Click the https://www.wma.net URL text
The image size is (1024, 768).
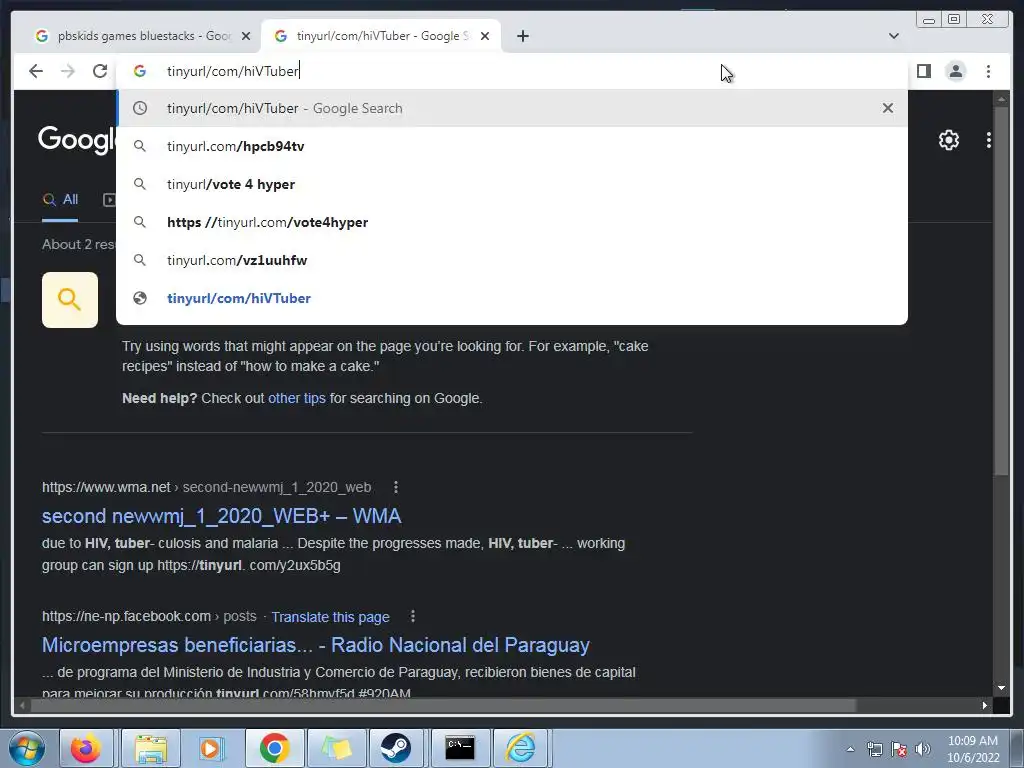[x=106, y=487]
